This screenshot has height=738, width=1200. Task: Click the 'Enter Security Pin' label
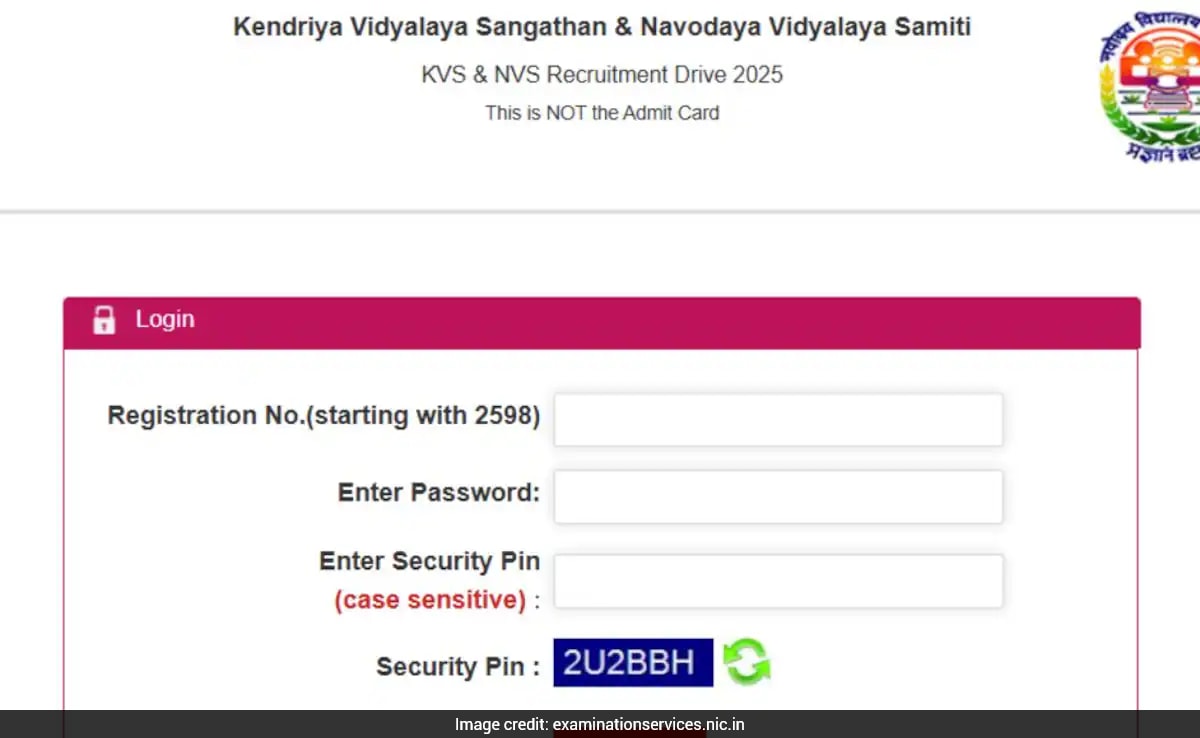(x=429, y=561)
